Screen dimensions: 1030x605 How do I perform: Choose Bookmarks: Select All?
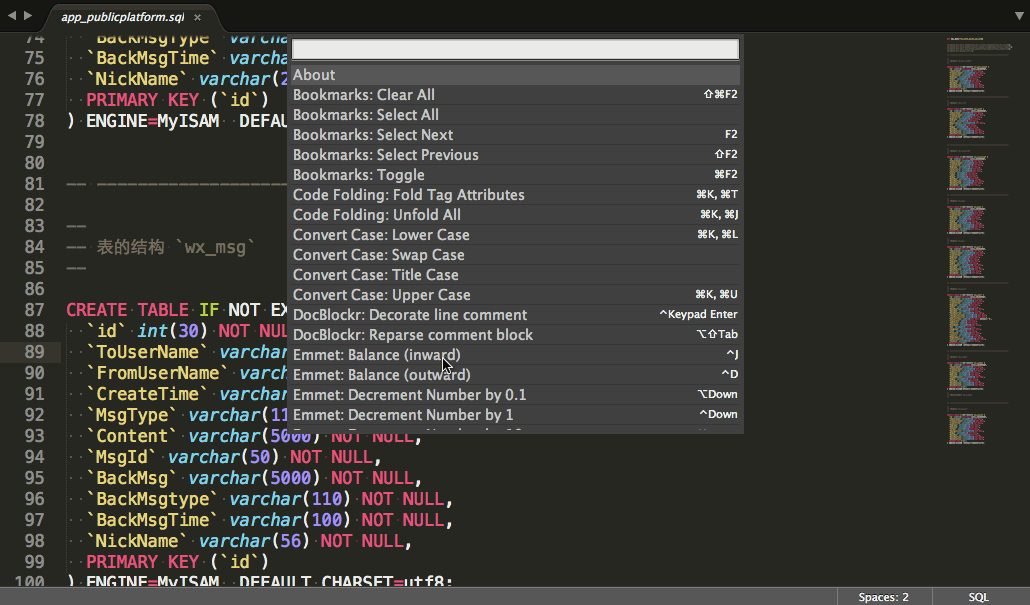pyautogui.click(x=515, y=115)
